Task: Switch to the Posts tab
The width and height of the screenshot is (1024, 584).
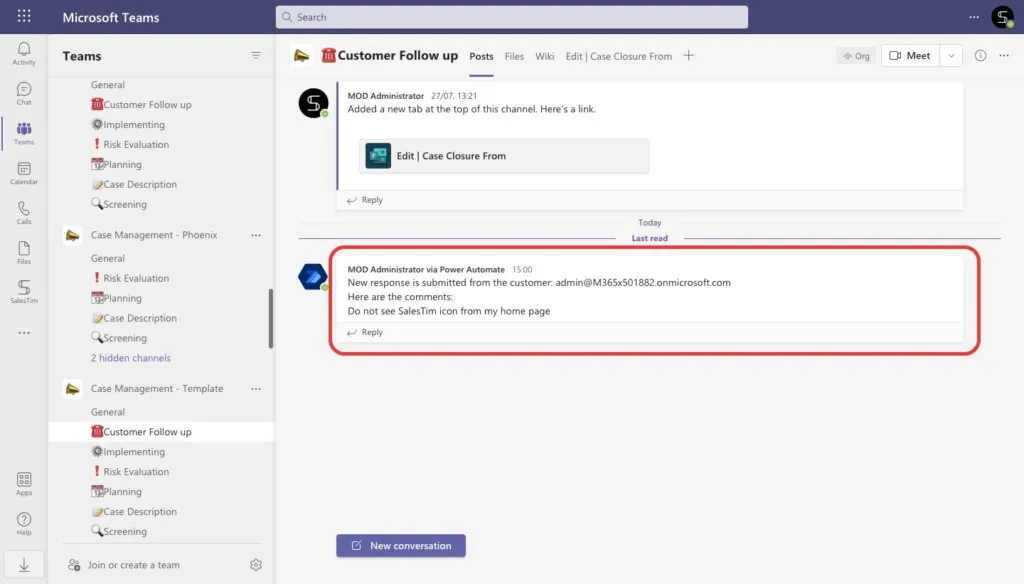Action: click(x=481, y=56)
